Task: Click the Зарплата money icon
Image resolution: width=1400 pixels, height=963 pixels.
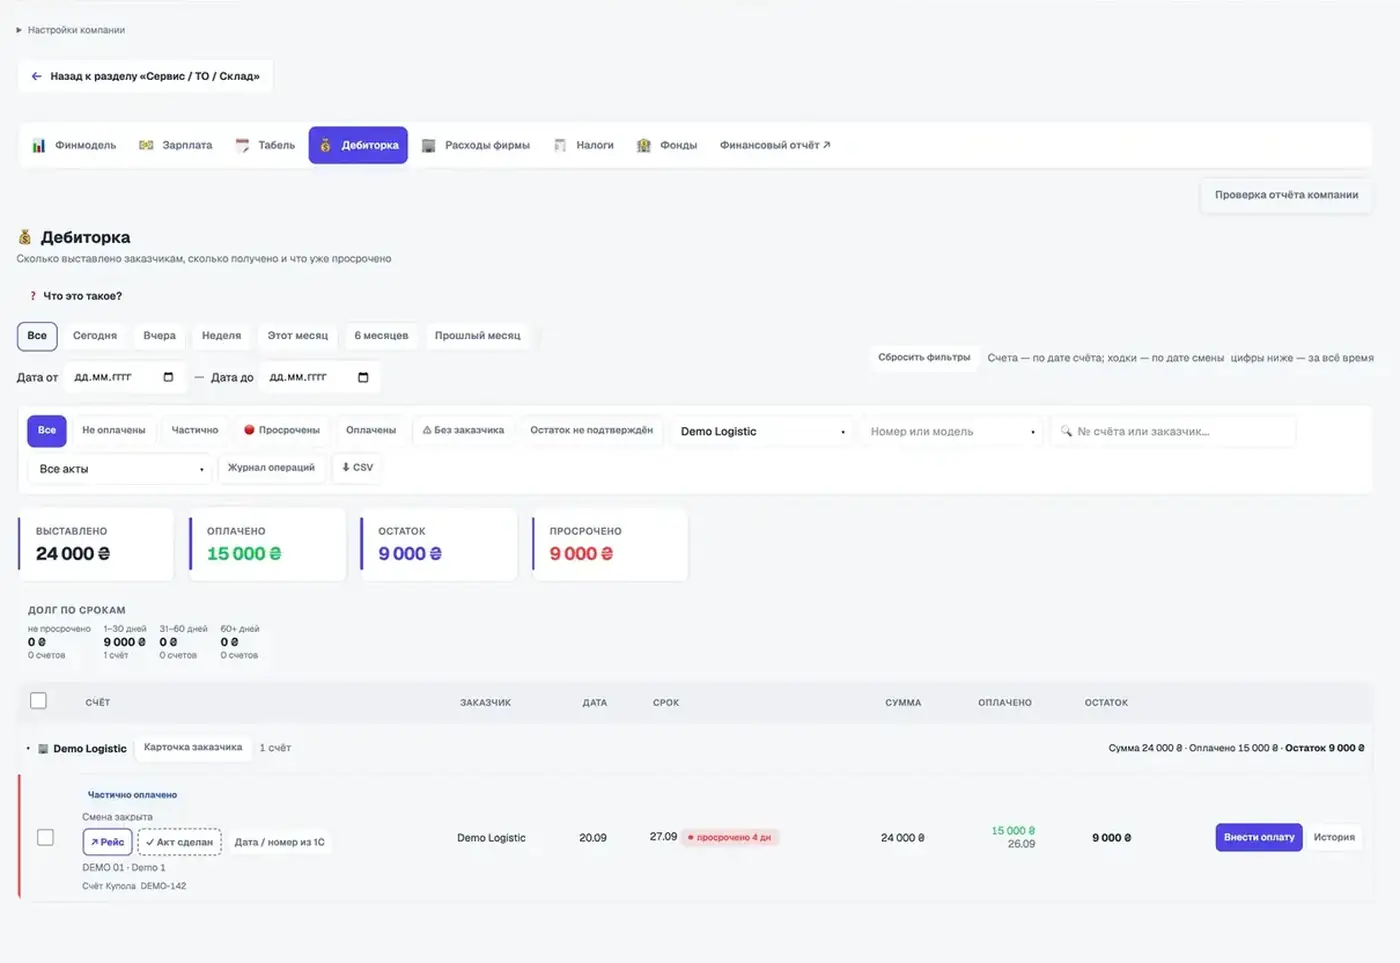Action: coord(146,146)
